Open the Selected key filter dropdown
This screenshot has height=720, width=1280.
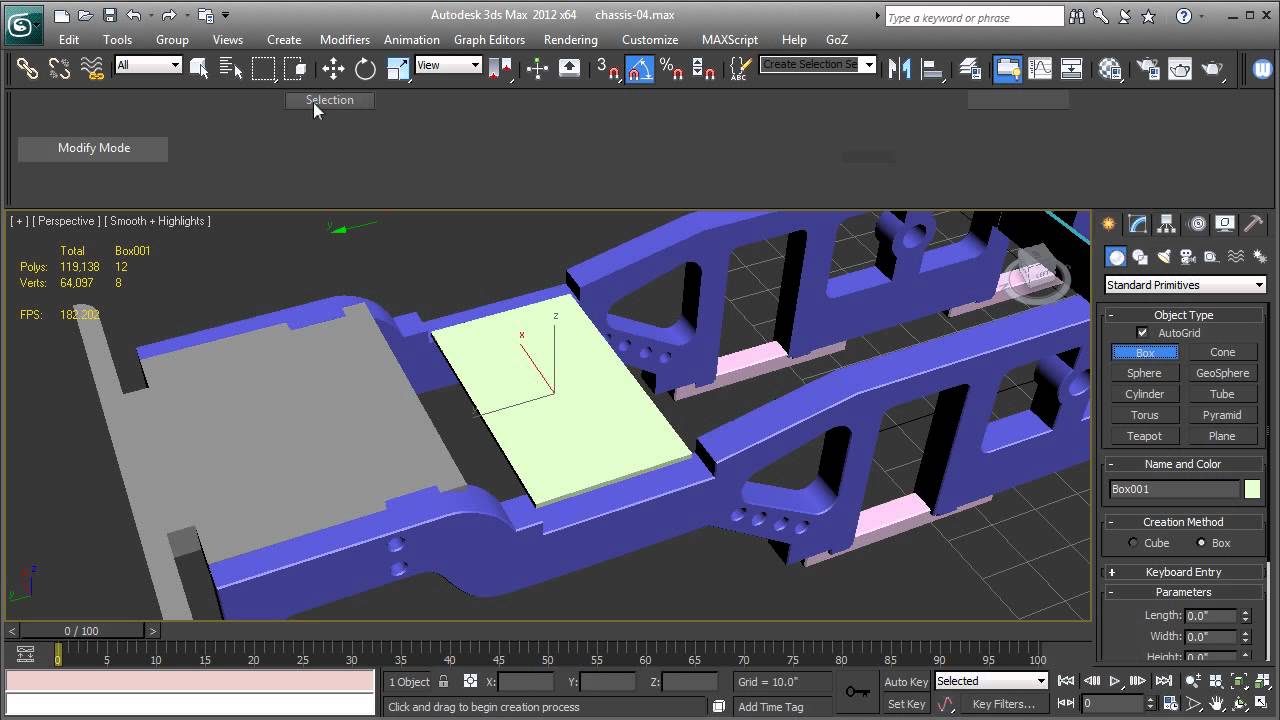tap(991, 681)
